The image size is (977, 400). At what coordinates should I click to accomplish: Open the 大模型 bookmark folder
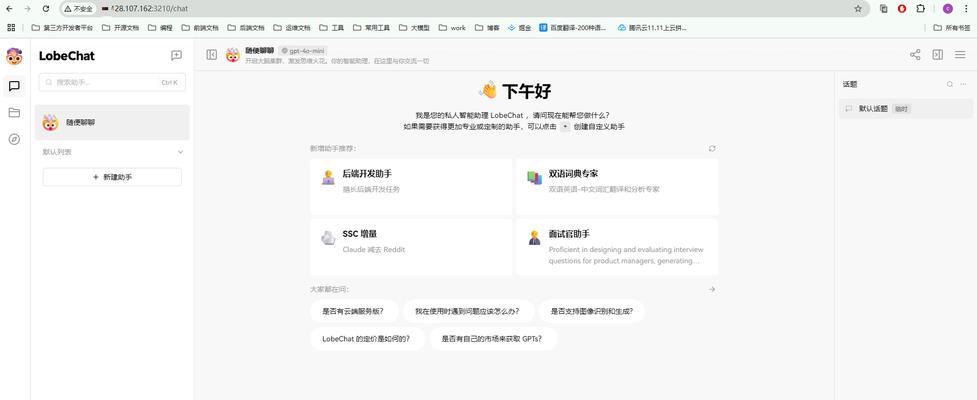click(x=414, y=27)
